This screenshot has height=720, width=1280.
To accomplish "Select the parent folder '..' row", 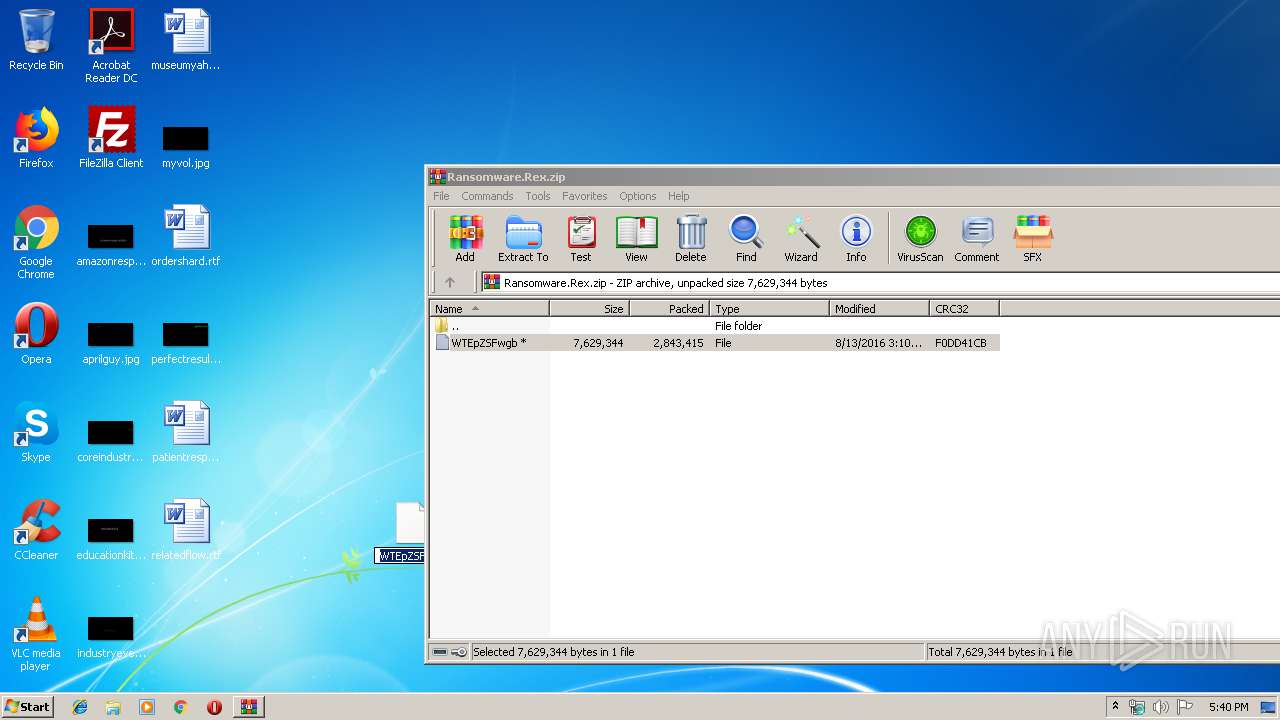I will click(715, 326).
